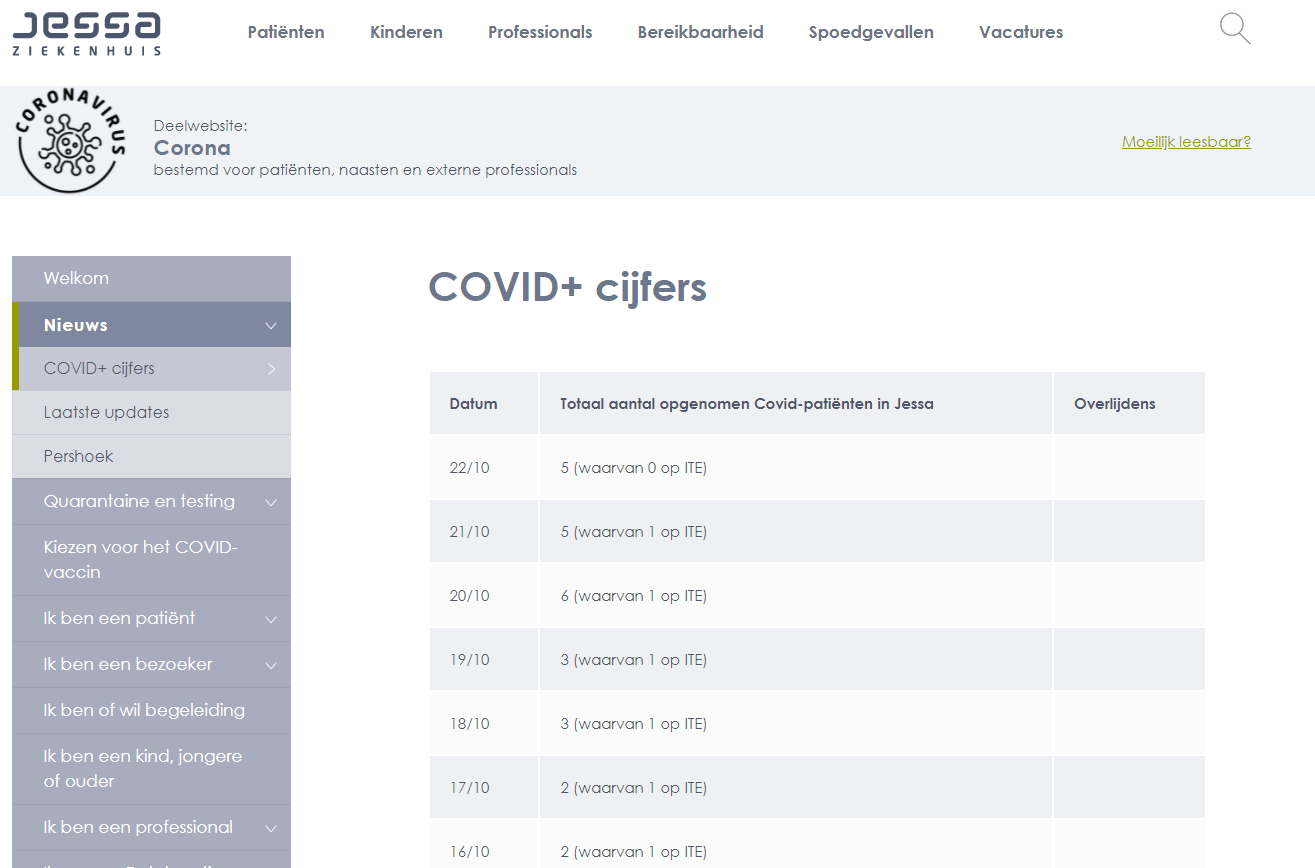Expand the Ik ben een bezoeker chevron
The height and width of the screenshot is (868, 1315).
click(x=270, y=665)
